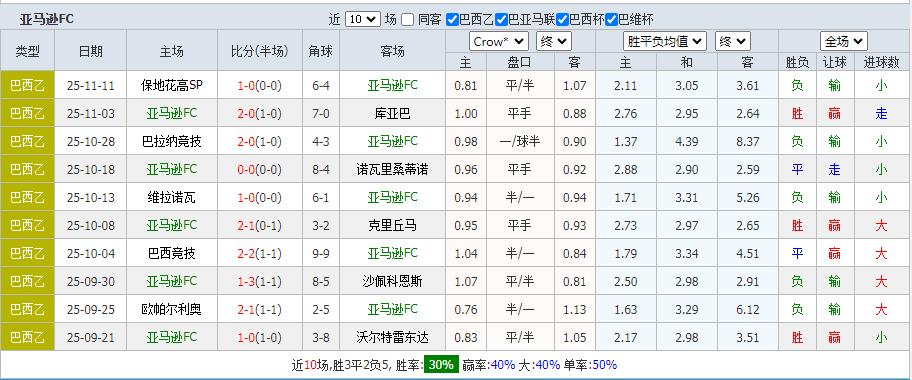
Task: Click the date 25-10-08
Action: (91, 225)
